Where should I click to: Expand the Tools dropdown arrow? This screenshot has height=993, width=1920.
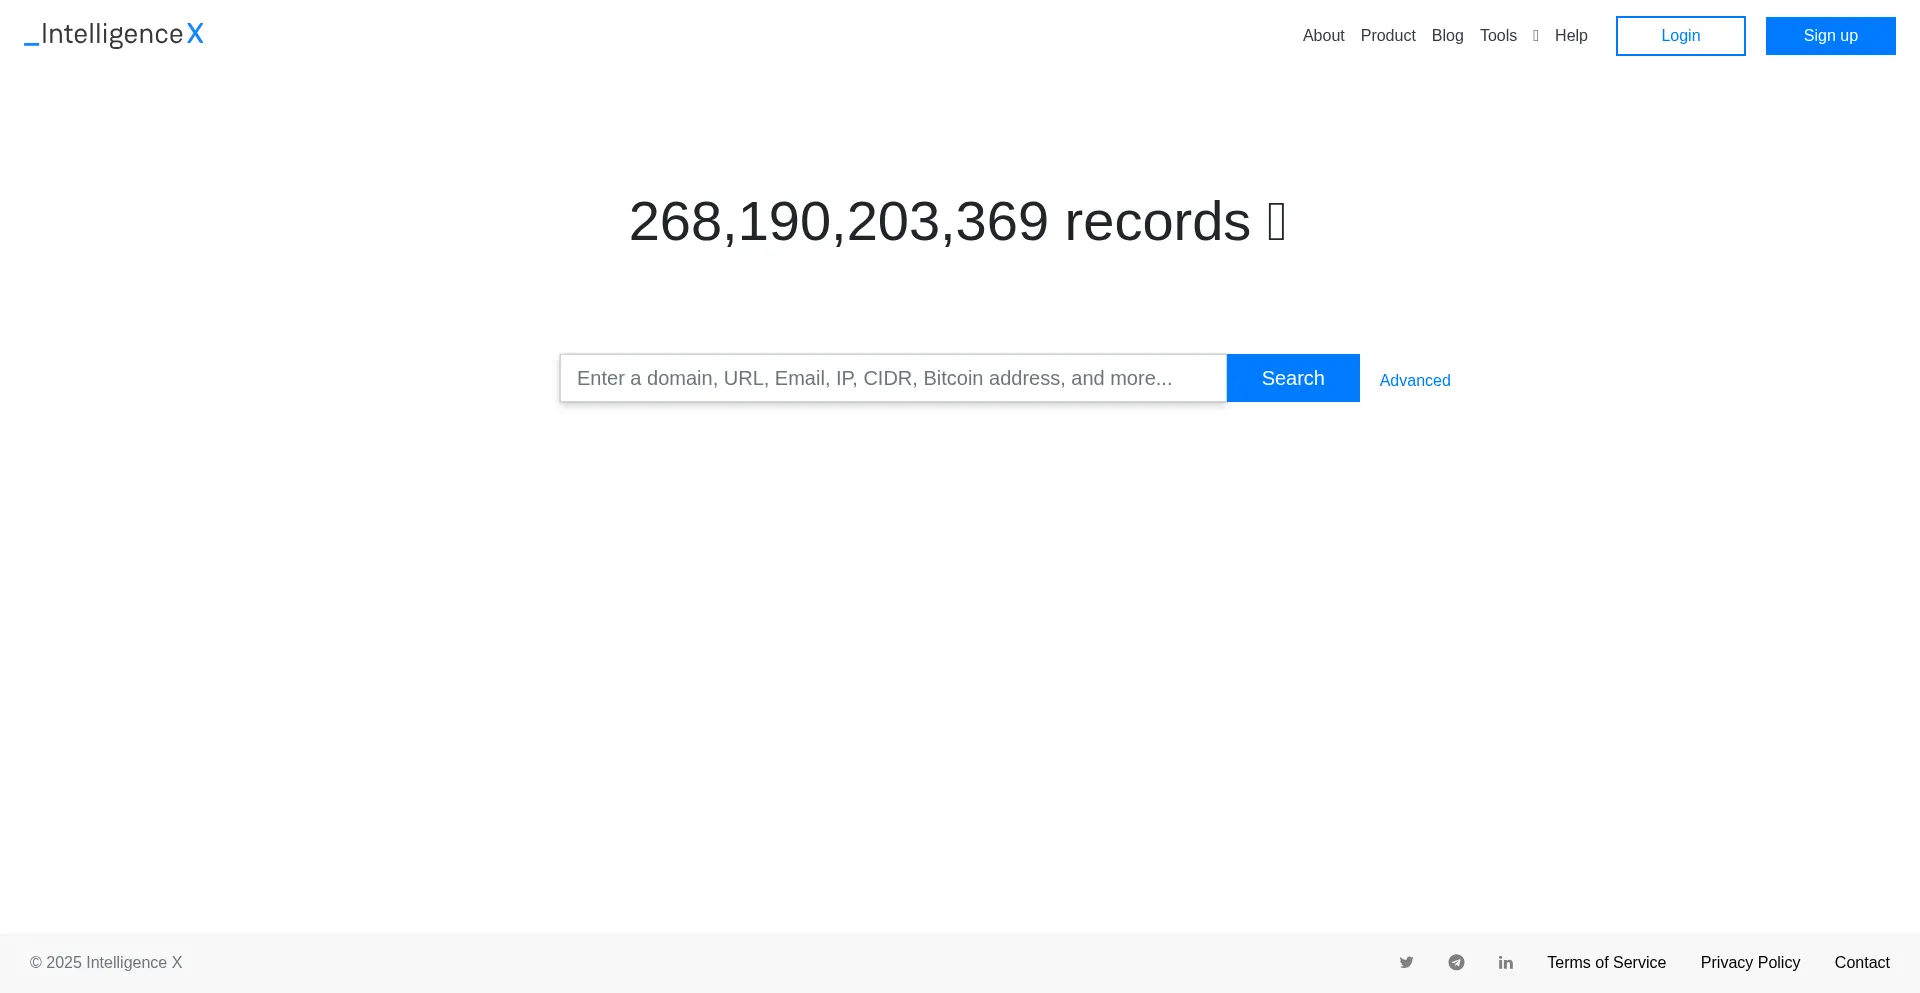1536,36
